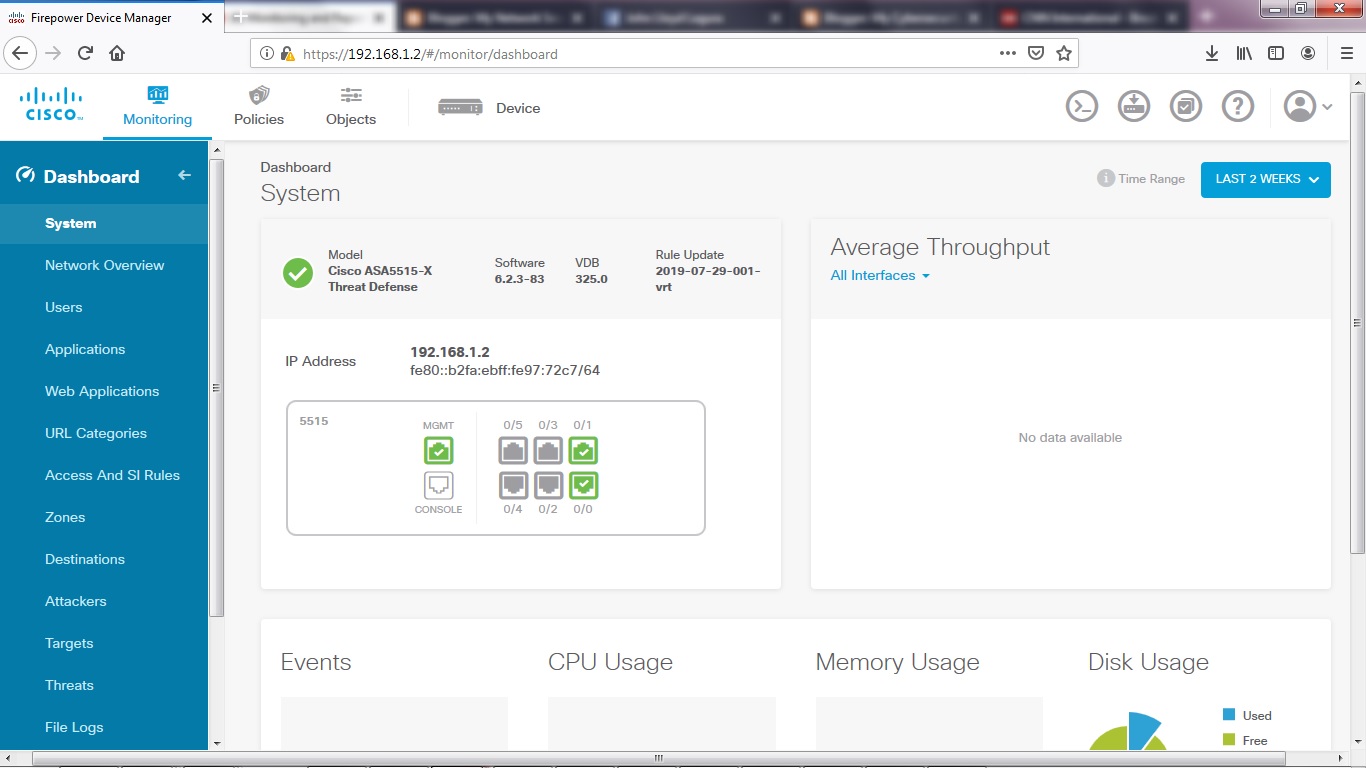Select the Monitoring icon in the navigation
The height and width of the screenshot is (768, 1366).
click(x=157, y=105)
